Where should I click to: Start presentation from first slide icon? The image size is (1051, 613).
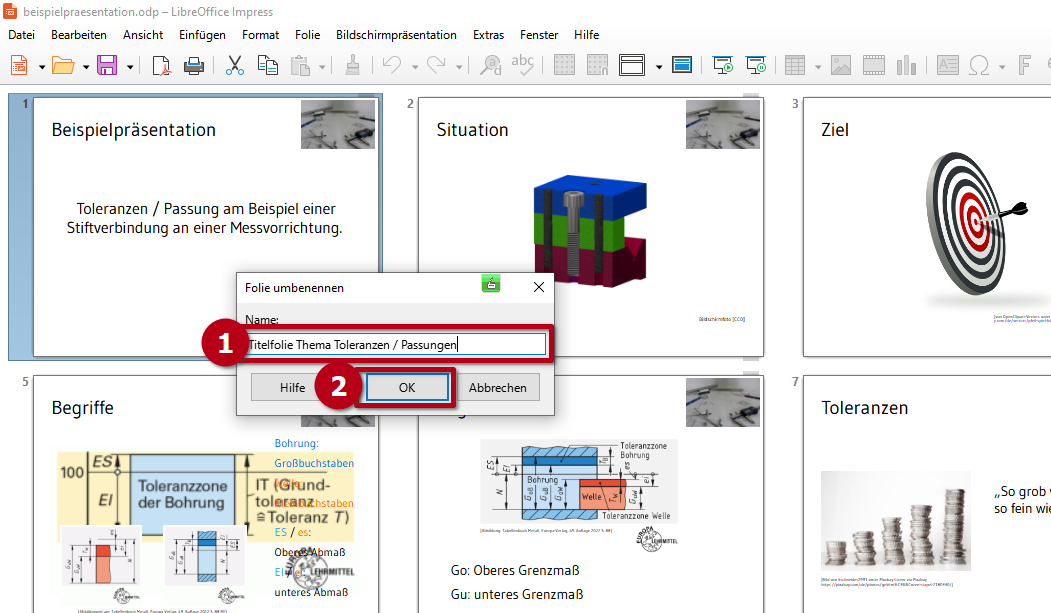[x=723, y=66]
